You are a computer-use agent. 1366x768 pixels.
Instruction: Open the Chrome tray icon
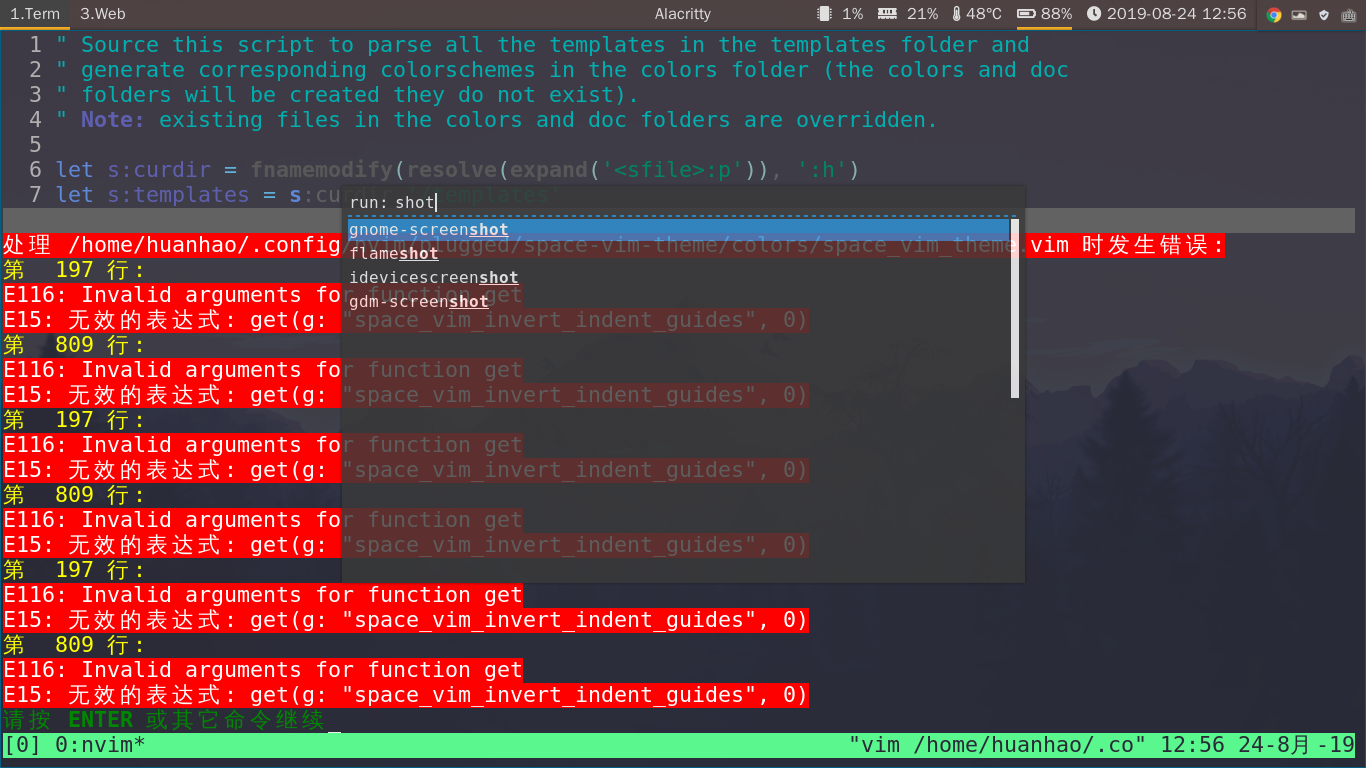click(1274, 14)
